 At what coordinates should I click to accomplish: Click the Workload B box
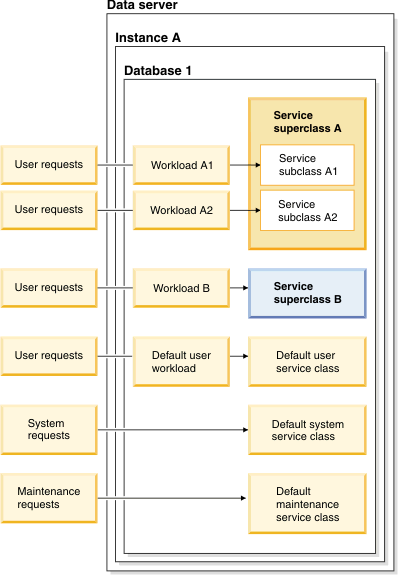click(x=182, y=288)
